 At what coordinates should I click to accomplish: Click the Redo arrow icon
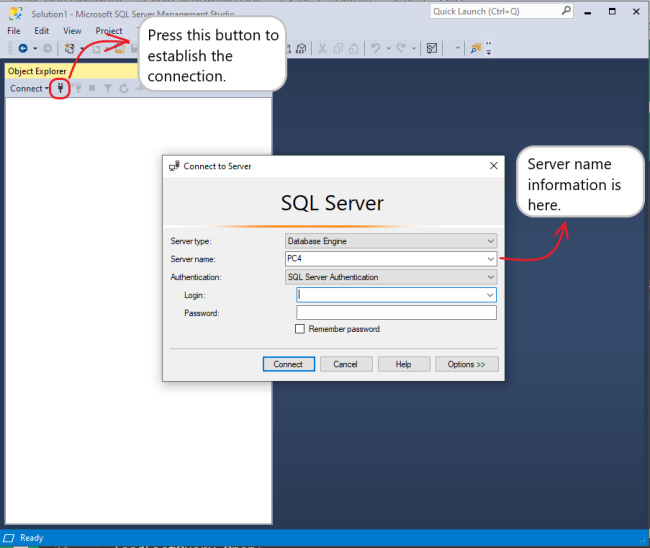pyautogui.click(x=401, y=48)
